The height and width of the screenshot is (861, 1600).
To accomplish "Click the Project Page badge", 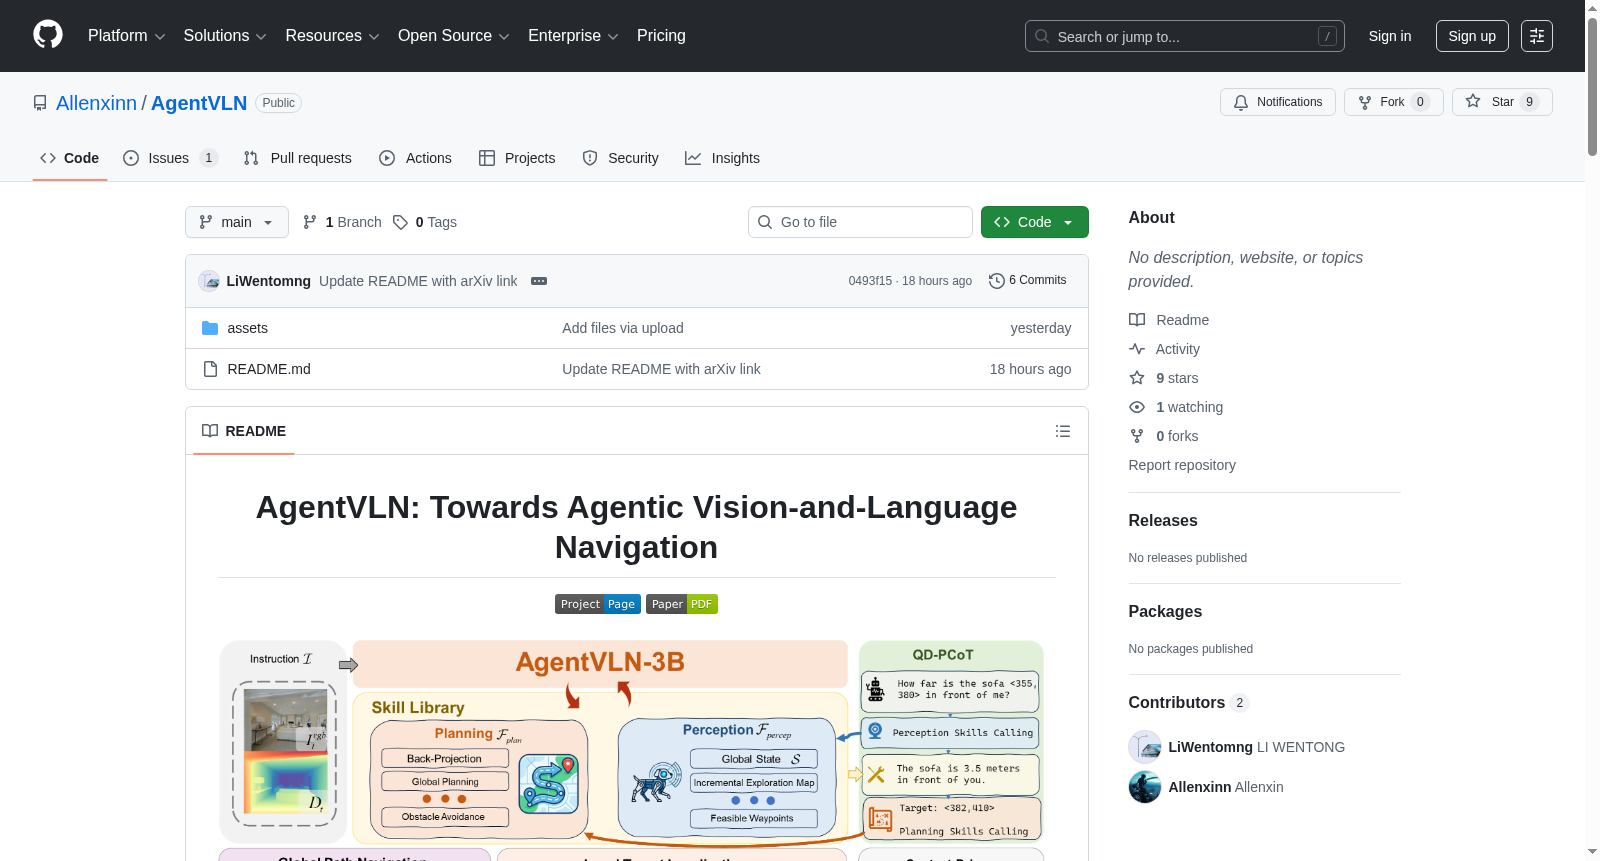I will tap(598, 604).
